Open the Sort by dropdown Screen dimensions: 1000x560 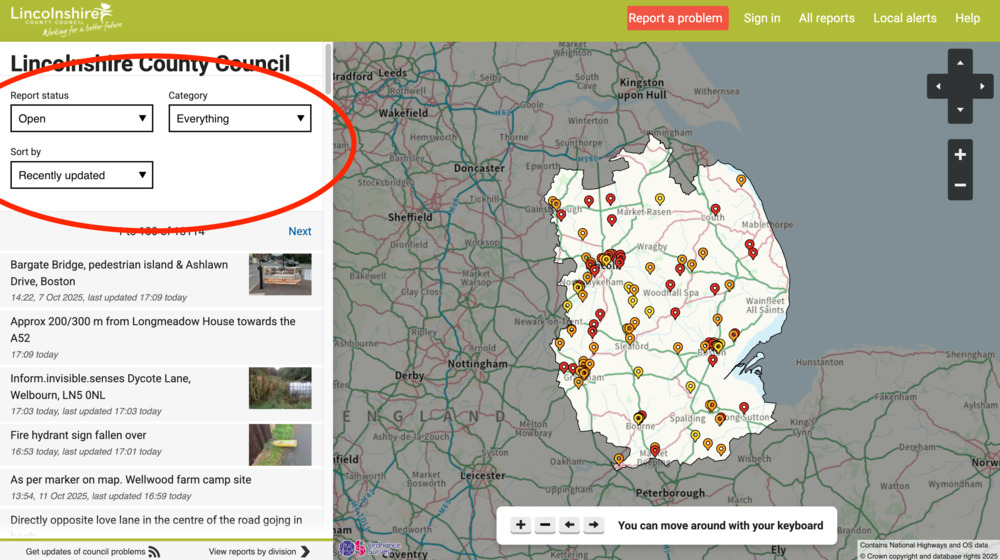(82, 175)
